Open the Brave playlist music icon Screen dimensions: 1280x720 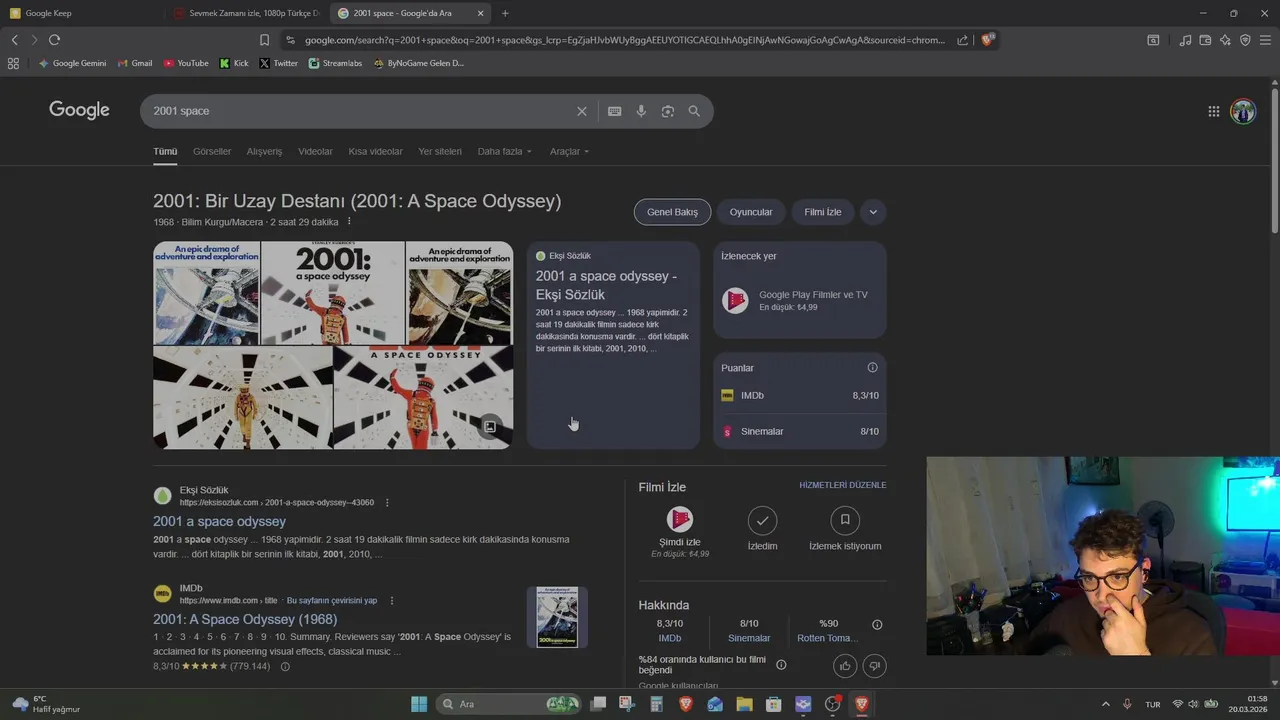[1185, 40]
